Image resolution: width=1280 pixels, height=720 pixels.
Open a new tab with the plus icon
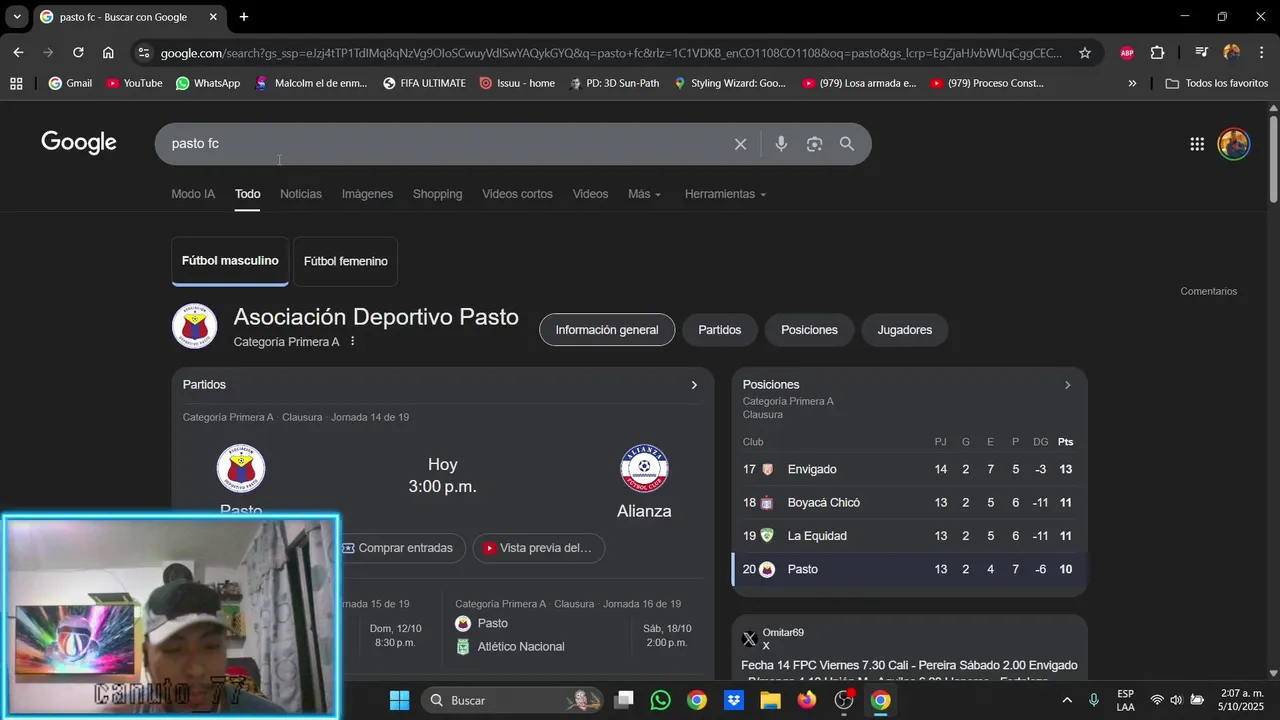[x=244, y=17]
